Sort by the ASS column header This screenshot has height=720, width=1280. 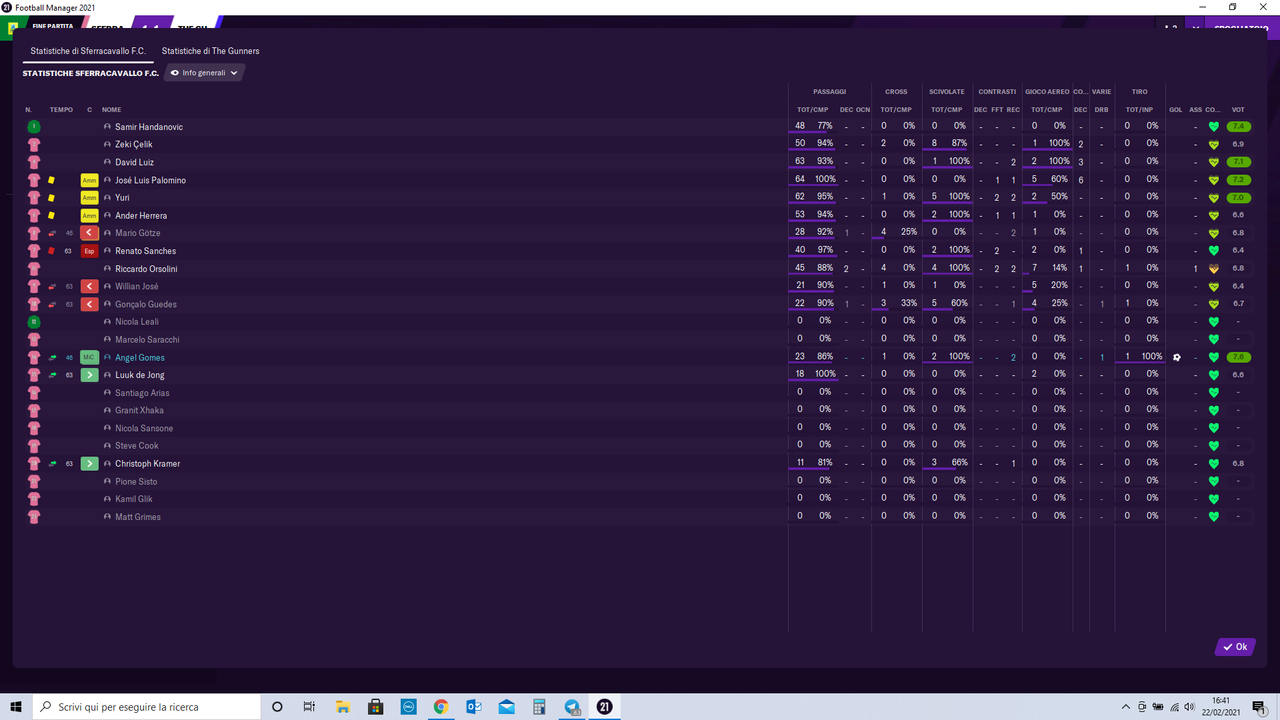pos(1195,110)
